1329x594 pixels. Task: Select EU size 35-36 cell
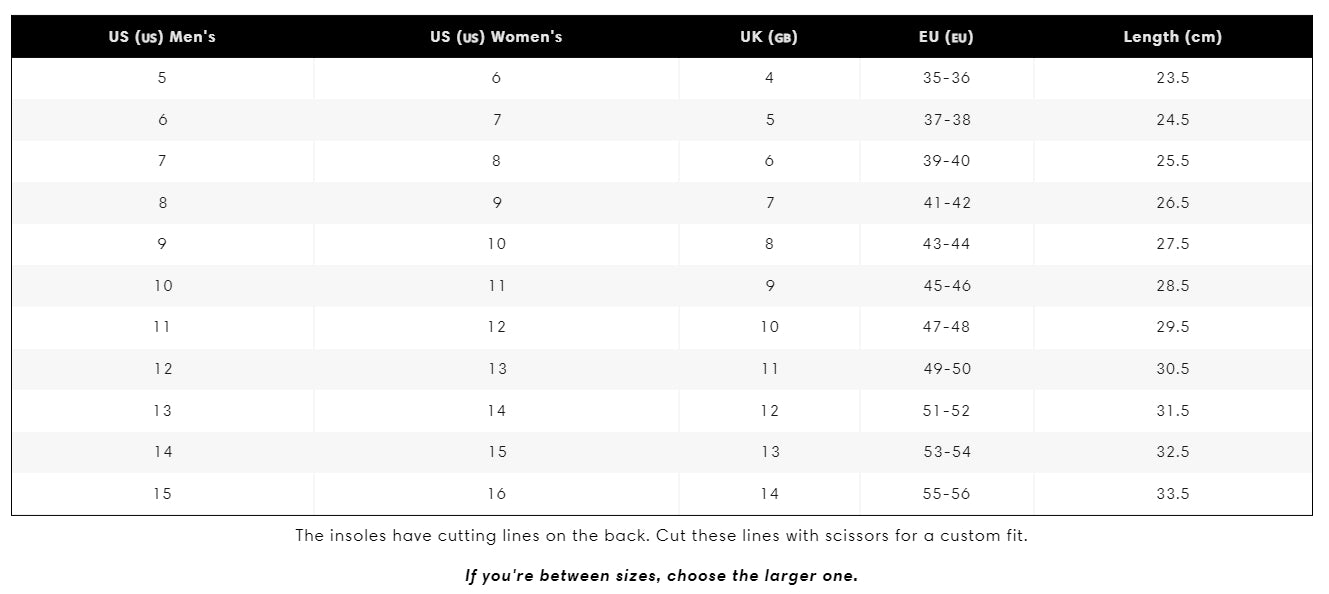(946, 78)
